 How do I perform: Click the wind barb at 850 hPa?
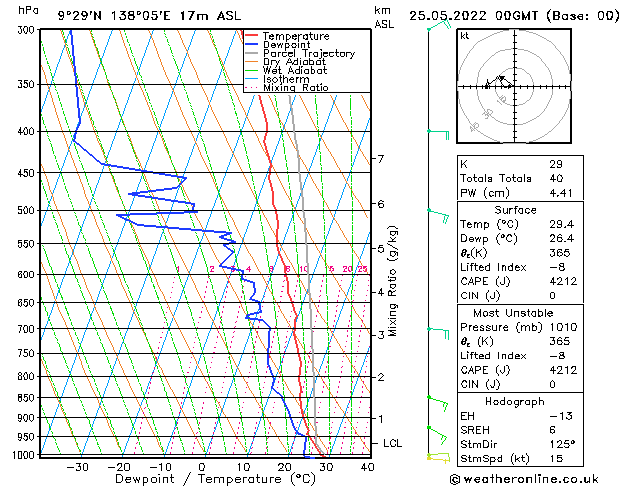(438, 403)
